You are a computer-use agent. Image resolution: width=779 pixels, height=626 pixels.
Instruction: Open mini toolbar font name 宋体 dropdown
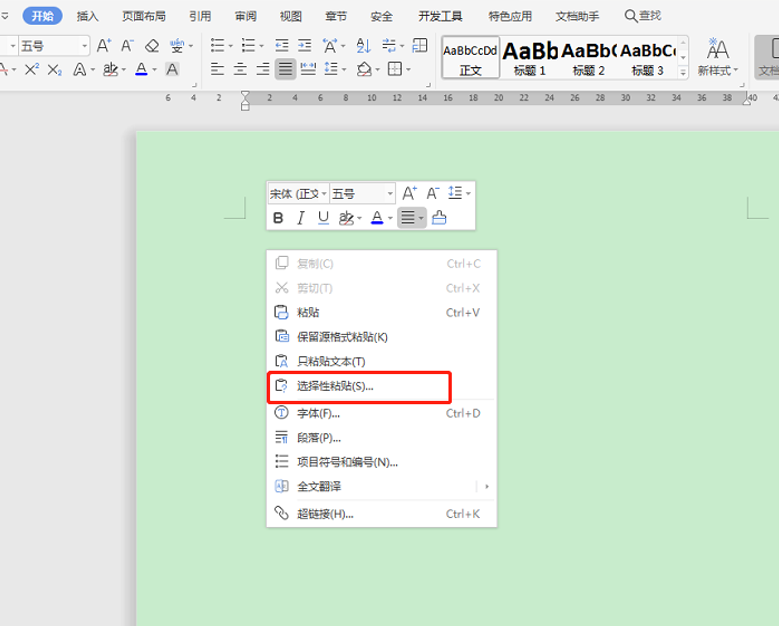(x=324, y=194)
